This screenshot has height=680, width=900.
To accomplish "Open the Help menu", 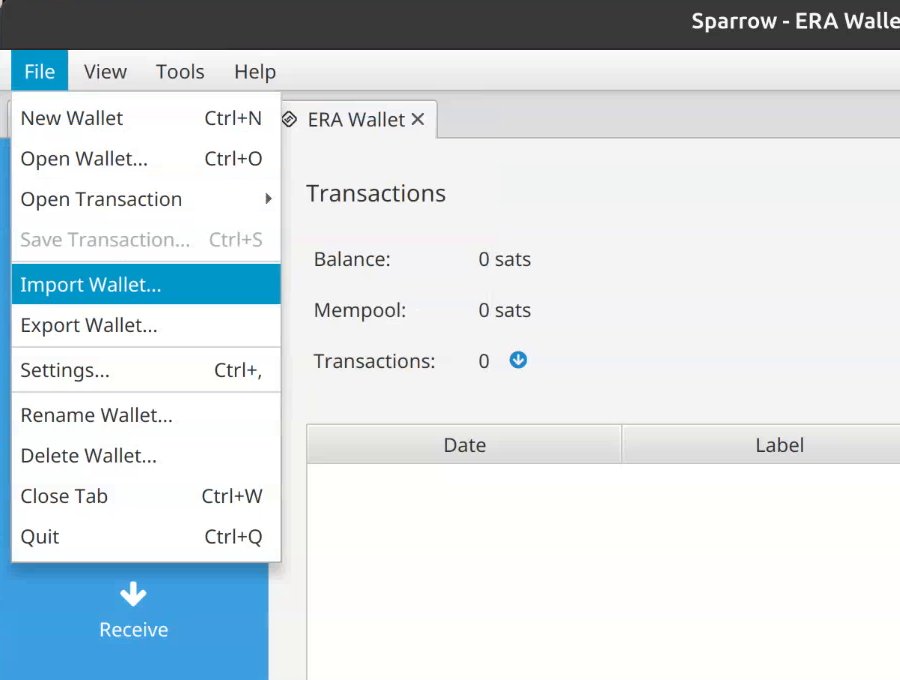I will (255, 71).
